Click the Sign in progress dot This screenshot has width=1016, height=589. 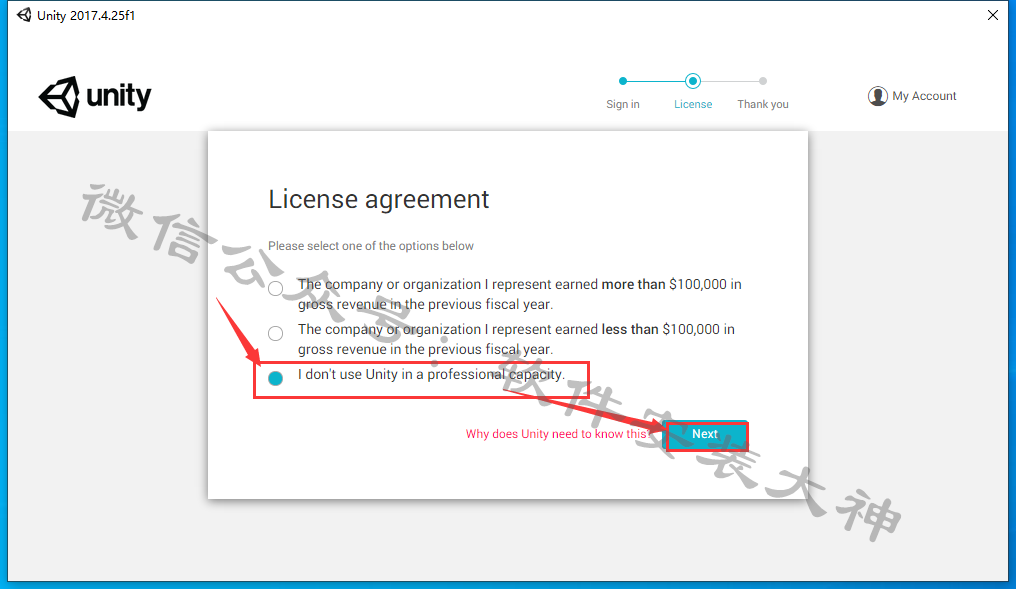(x=623, y=81)
